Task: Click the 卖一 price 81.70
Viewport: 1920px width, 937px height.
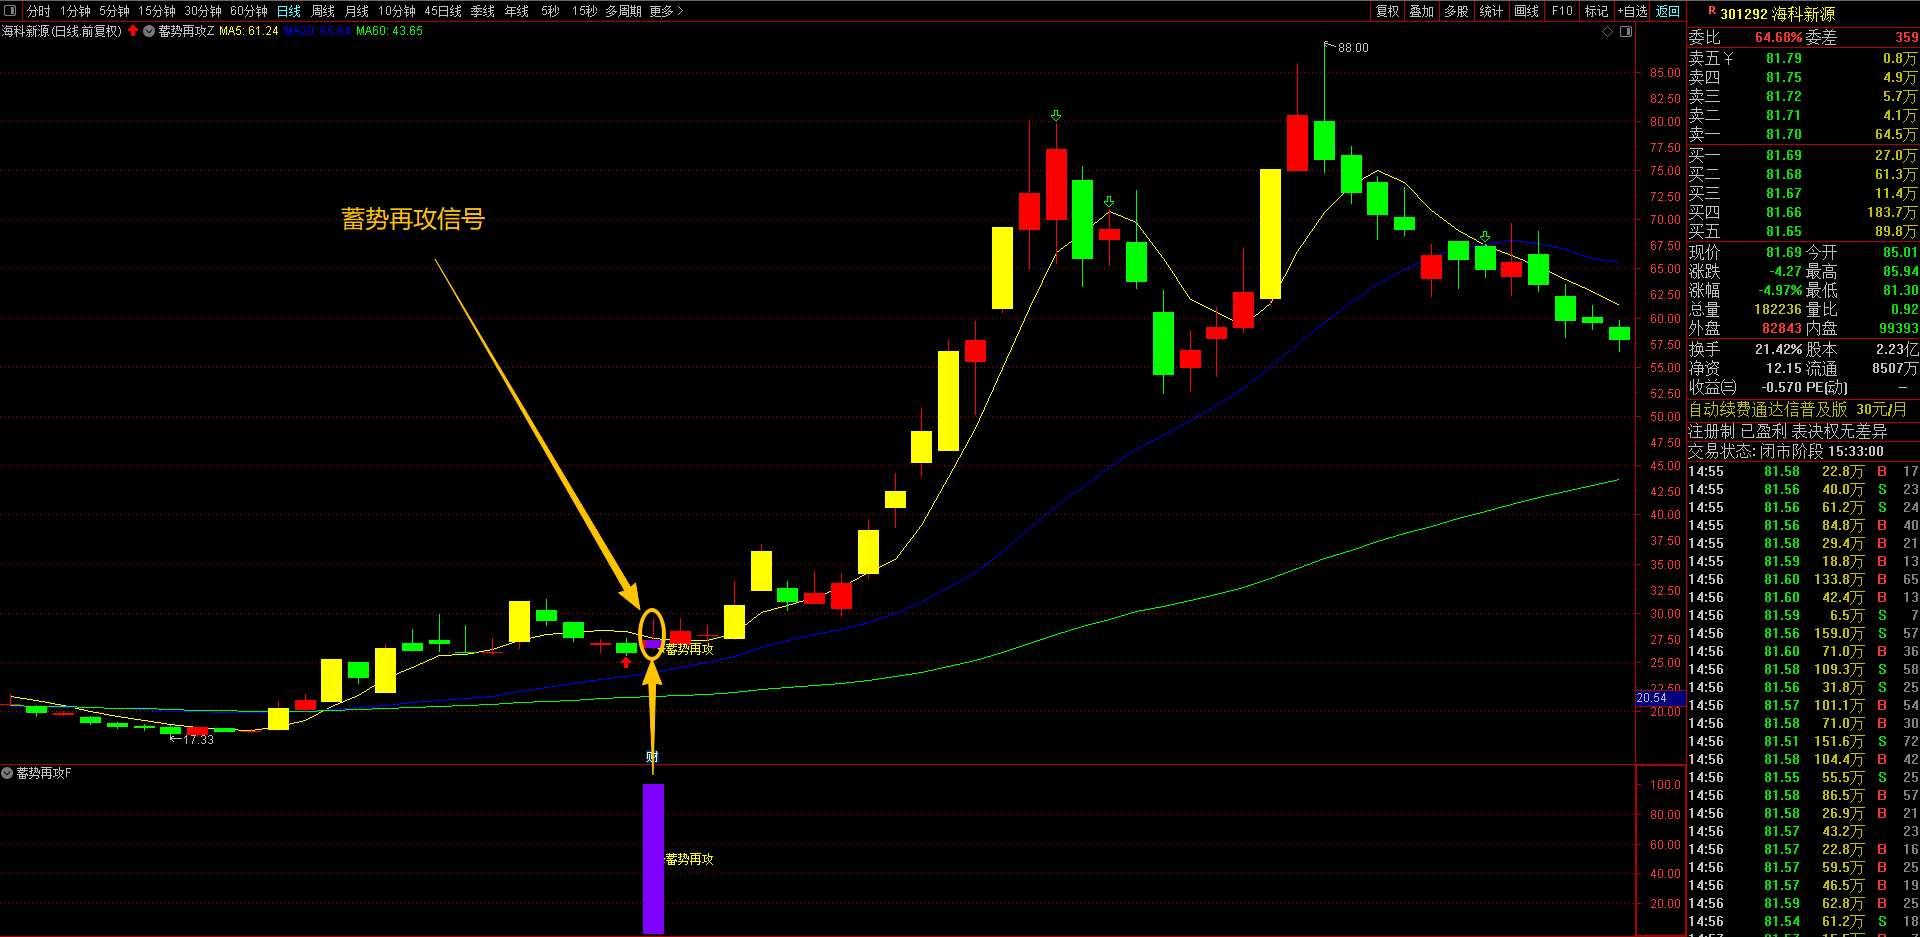Action: click(x=1784, y=135)
